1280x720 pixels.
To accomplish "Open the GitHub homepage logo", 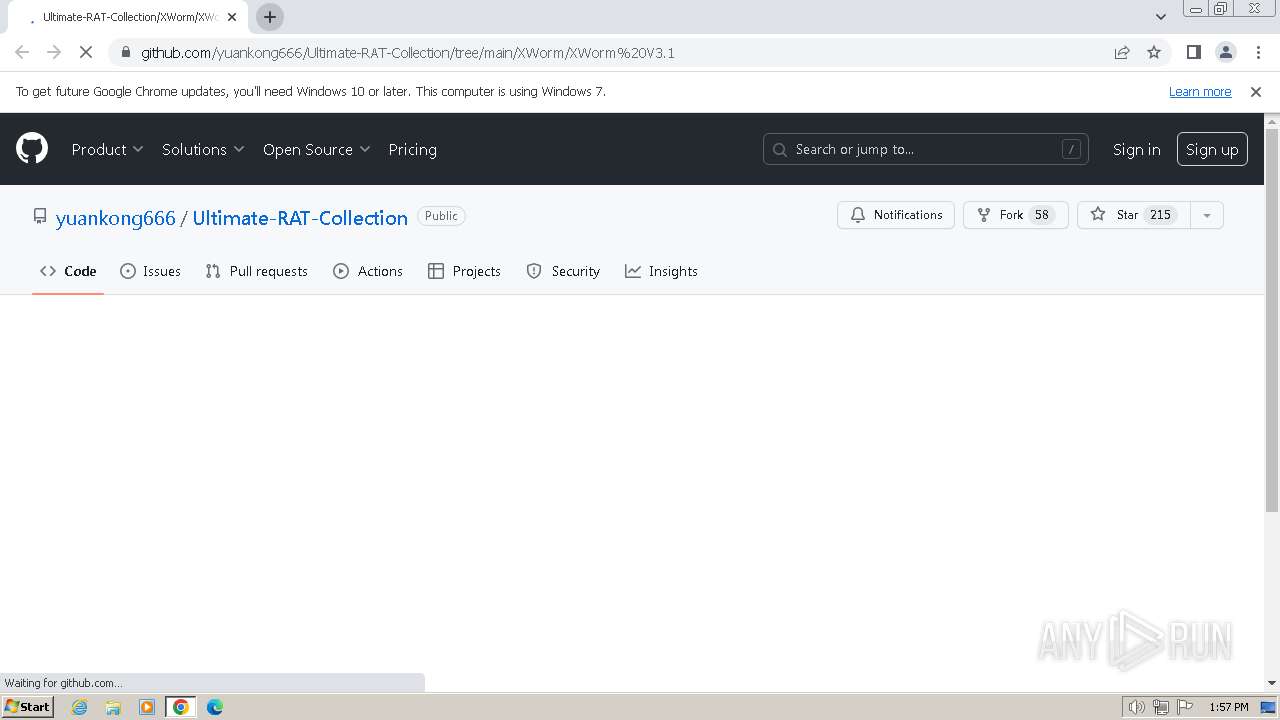I will tap(32, 149).
